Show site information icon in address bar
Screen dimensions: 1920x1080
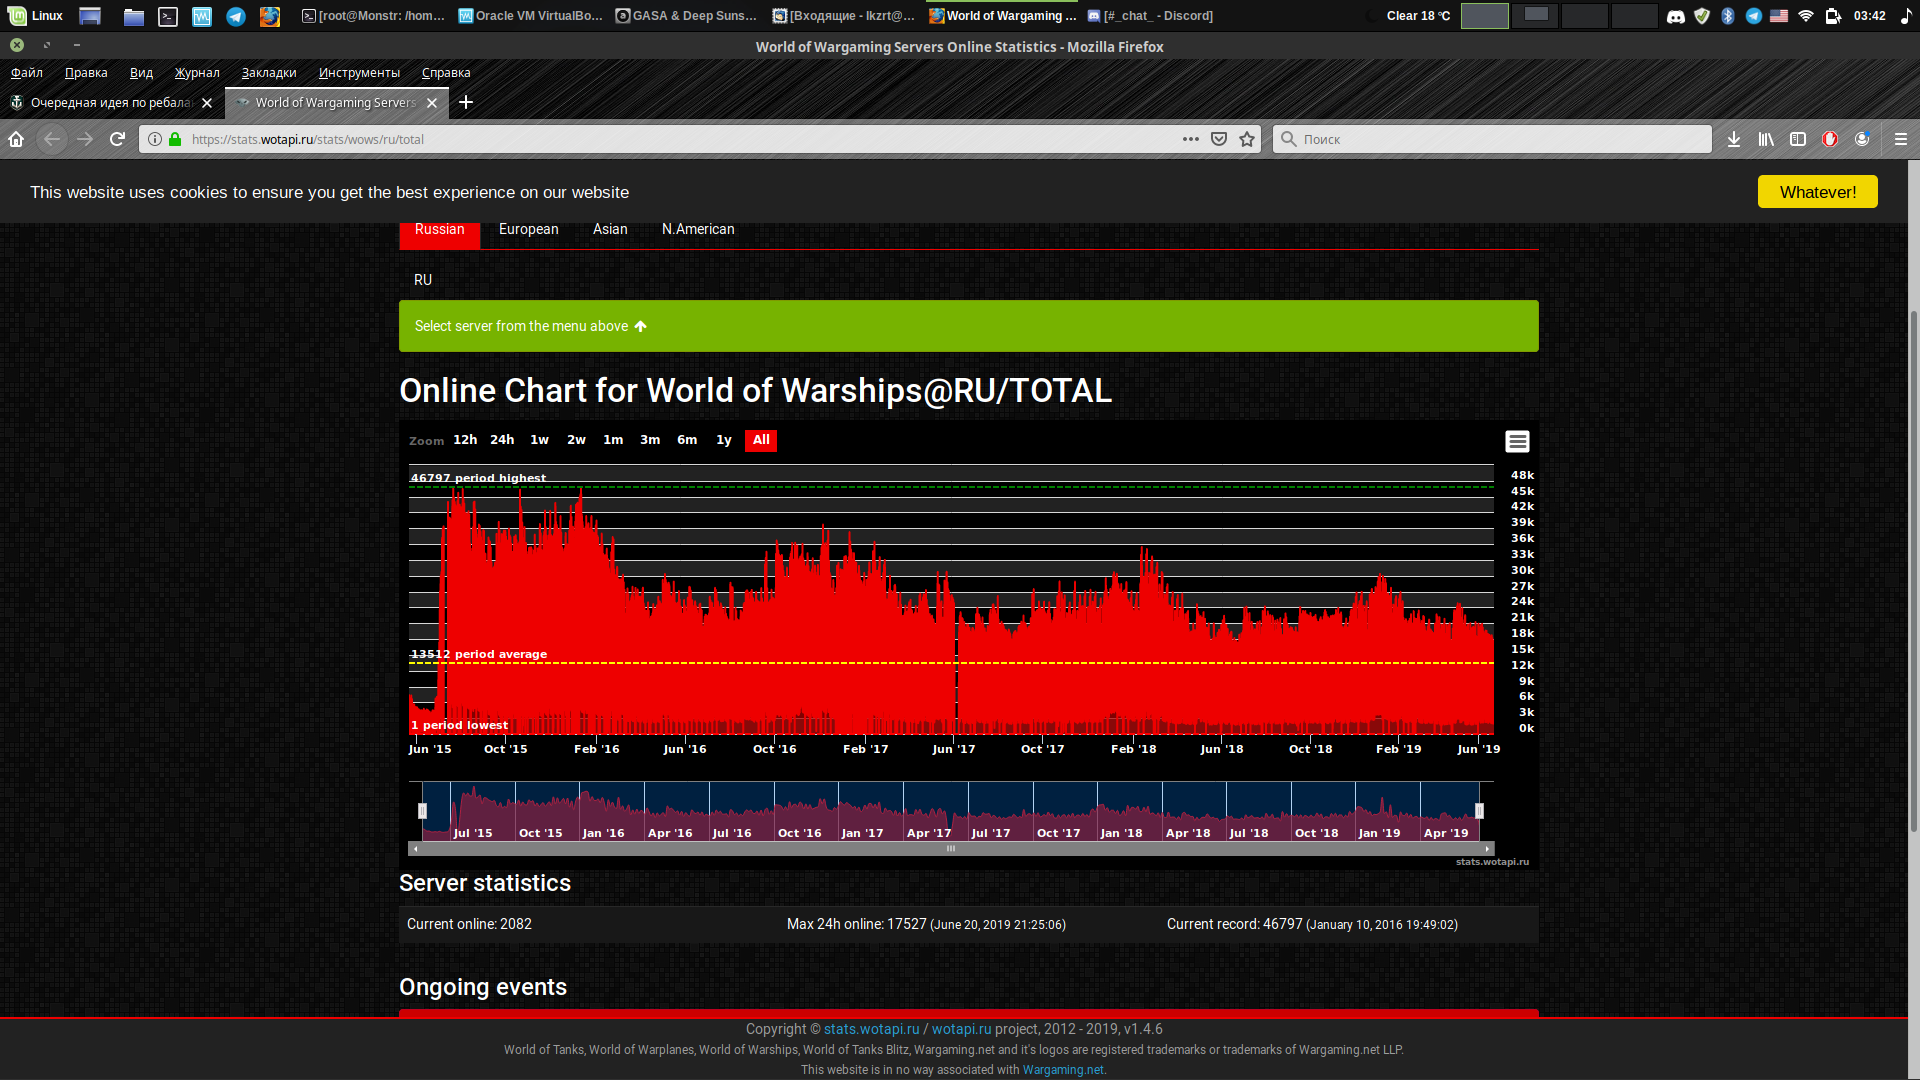tap(155, 139)
